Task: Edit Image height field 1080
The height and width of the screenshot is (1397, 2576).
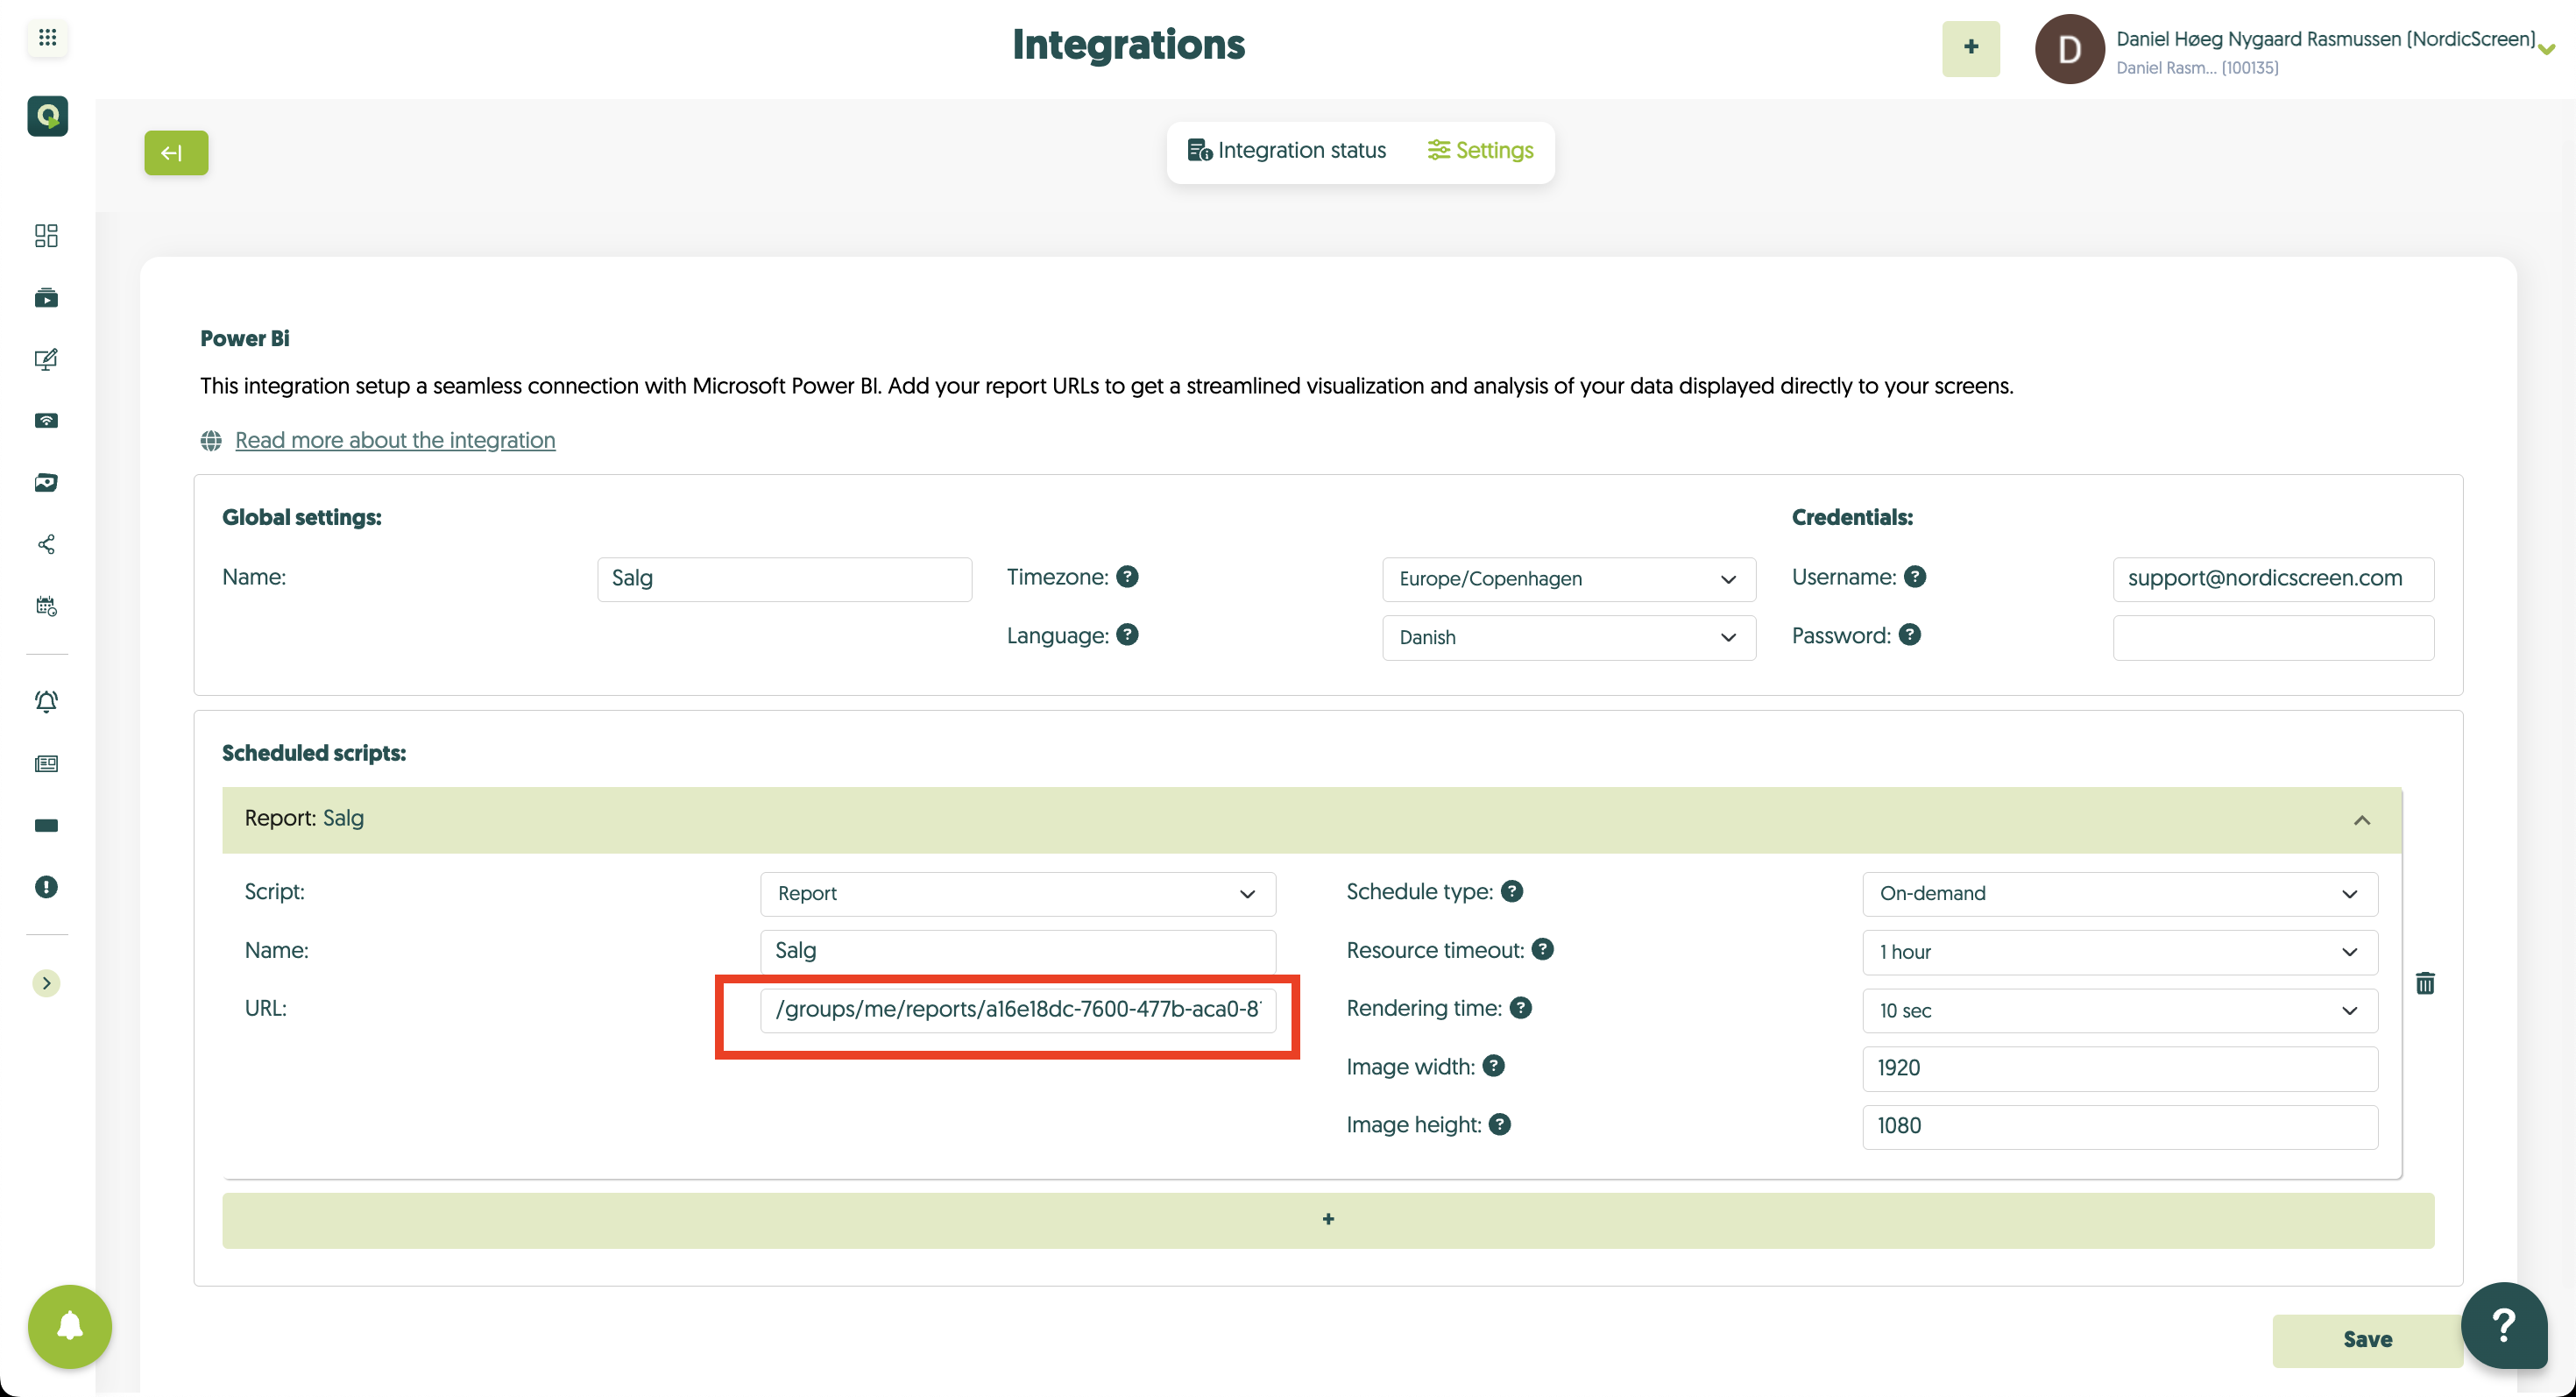Action: (2120, 1127)
